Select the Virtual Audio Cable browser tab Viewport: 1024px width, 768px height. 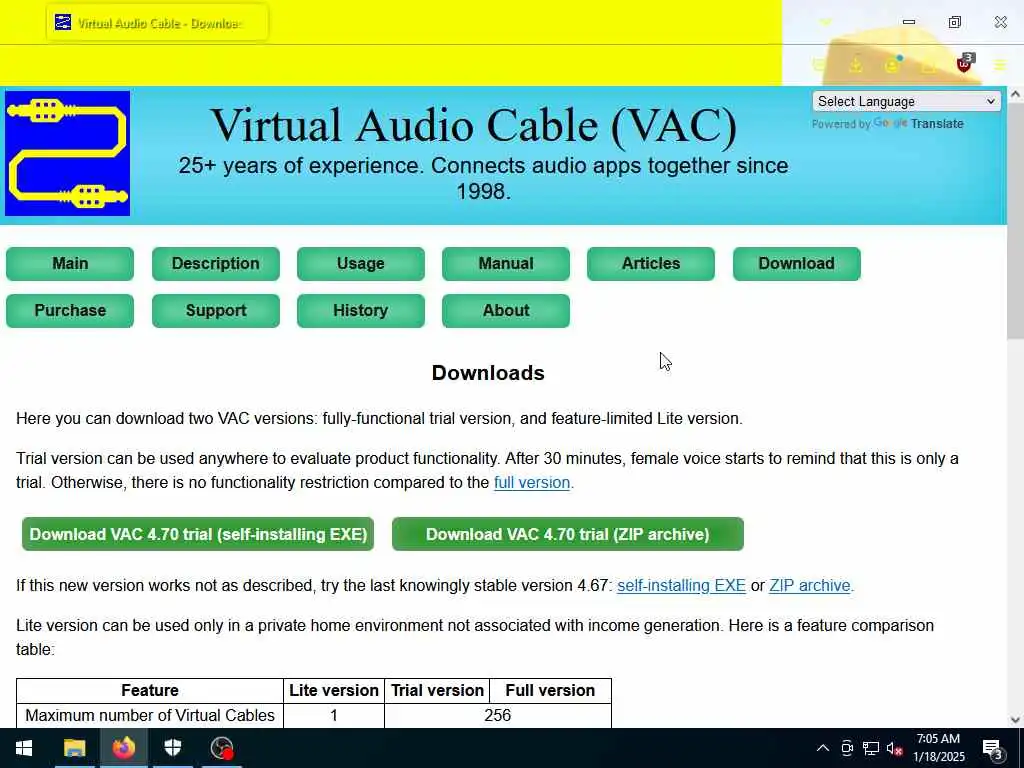tap(157, 22)
